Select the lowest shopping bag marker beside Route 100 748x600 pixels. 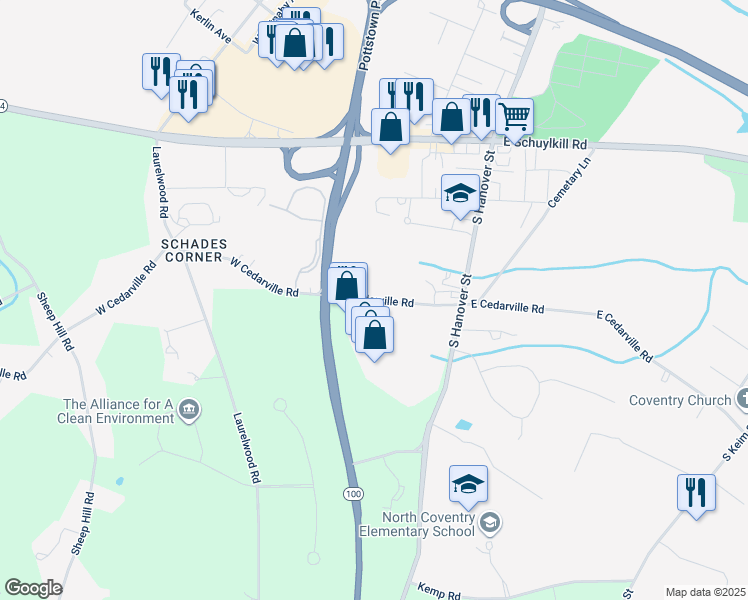(374, 335)
